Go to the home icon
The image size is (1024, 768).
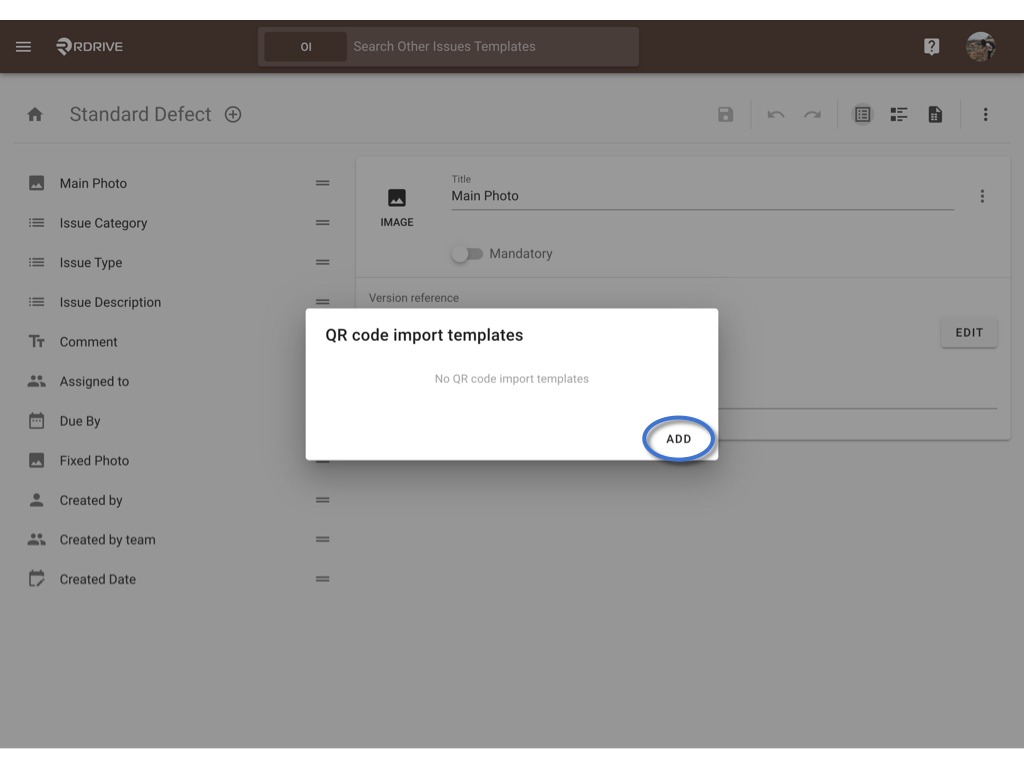[x=35, y=115]
